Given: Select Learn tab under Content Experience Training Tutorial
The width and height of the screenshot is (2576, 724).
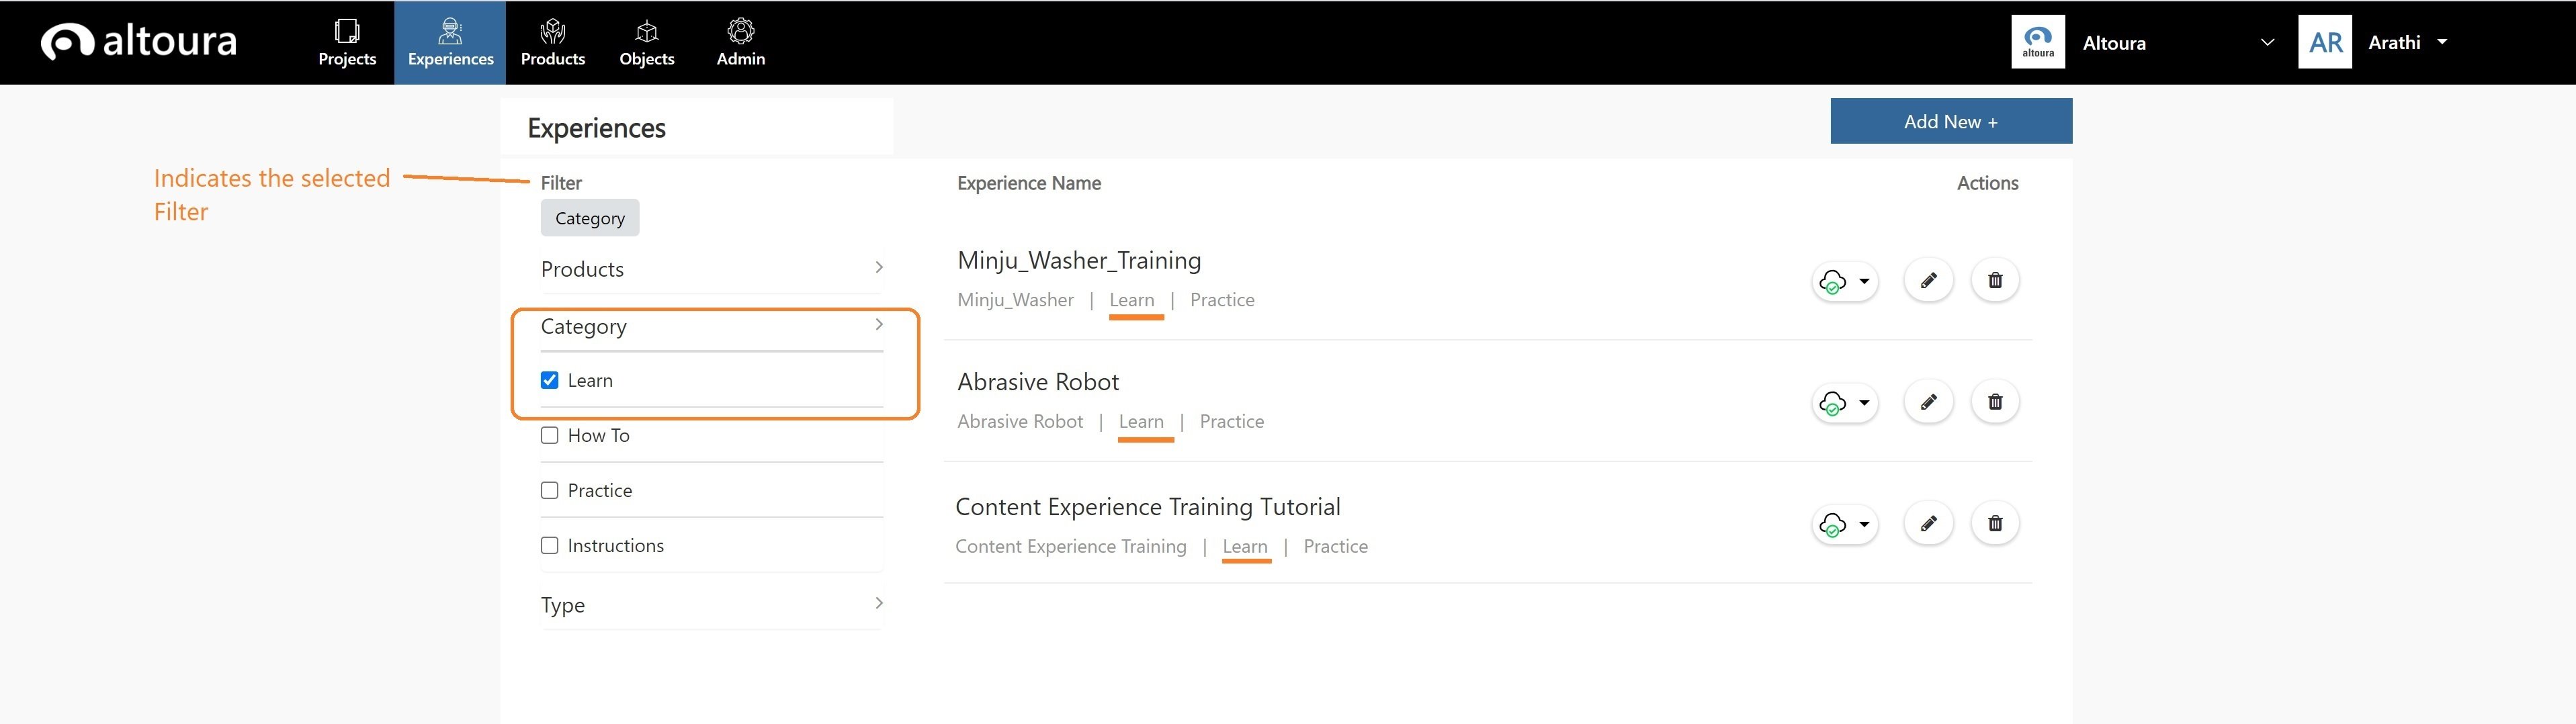Looking at the screenshot, I should pos(1245,547).
